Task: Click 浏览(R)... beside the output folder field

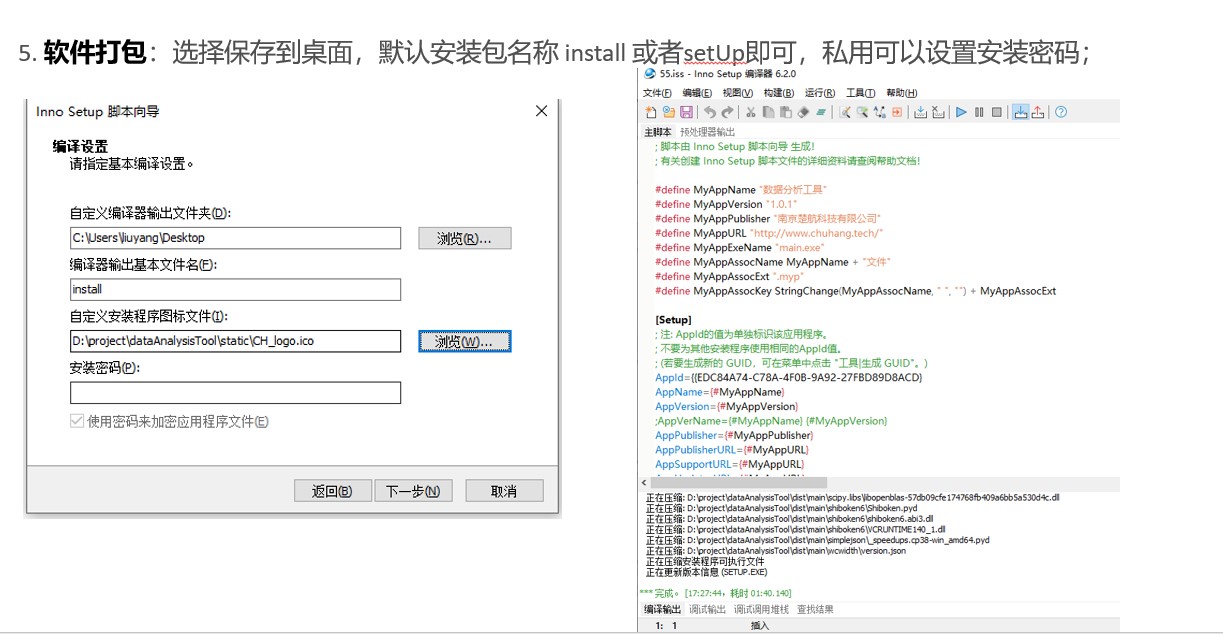Action: (465, 238)
